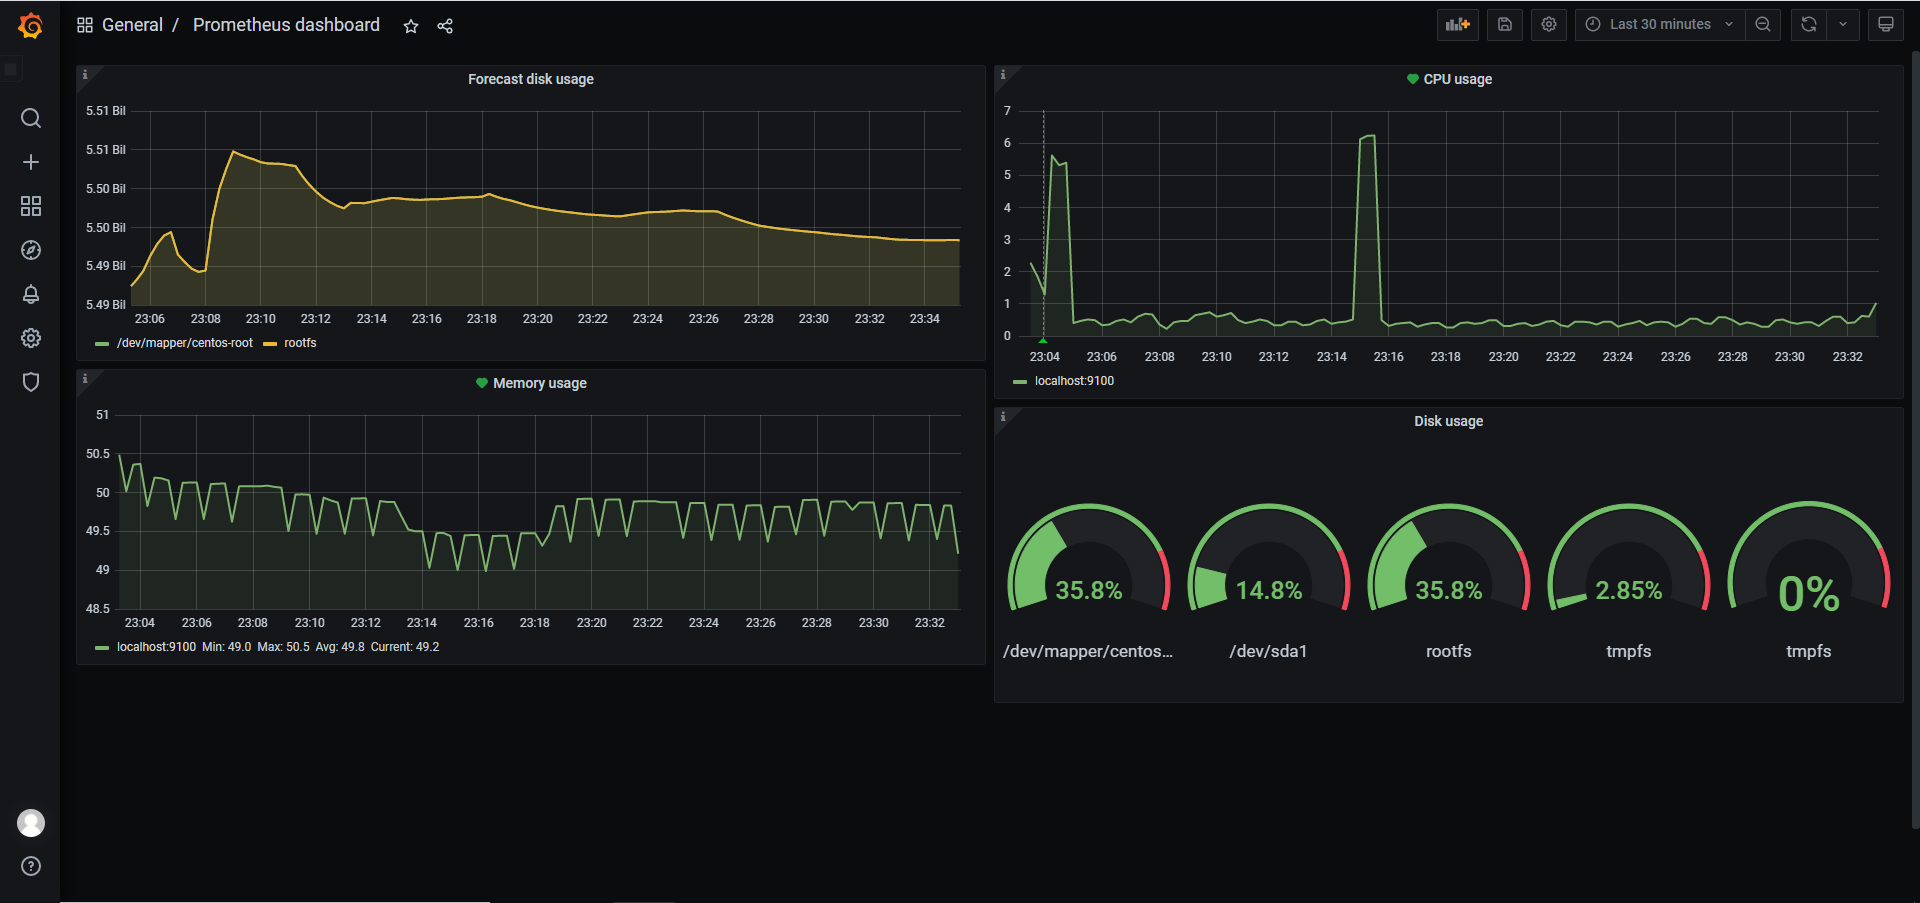Image resolution: width=1920 pixels, height=903 pixels.
Task: Open the user profile avatar
Action: click(x=31, y=823)
